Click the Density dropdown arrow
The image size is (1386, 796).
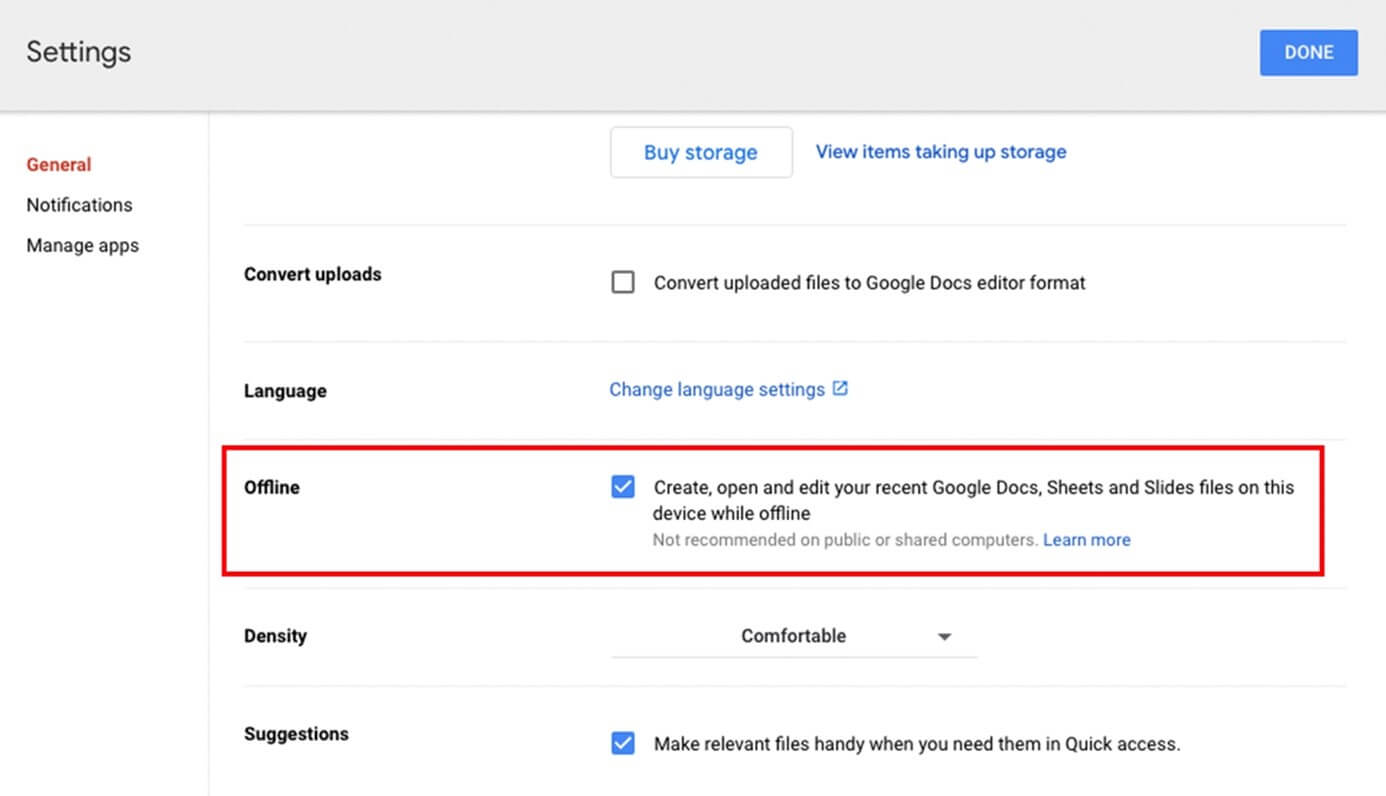click(x=944, y=637)
